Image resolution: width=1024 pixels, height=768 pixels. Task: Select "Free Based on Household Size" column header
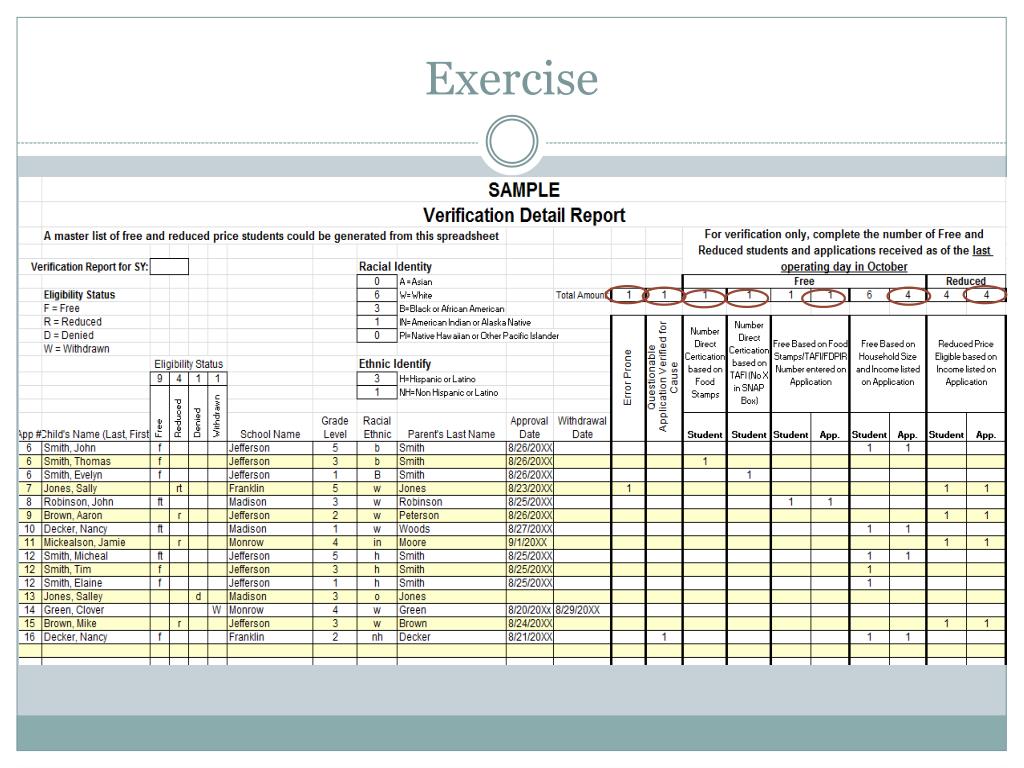click(888, 363)
